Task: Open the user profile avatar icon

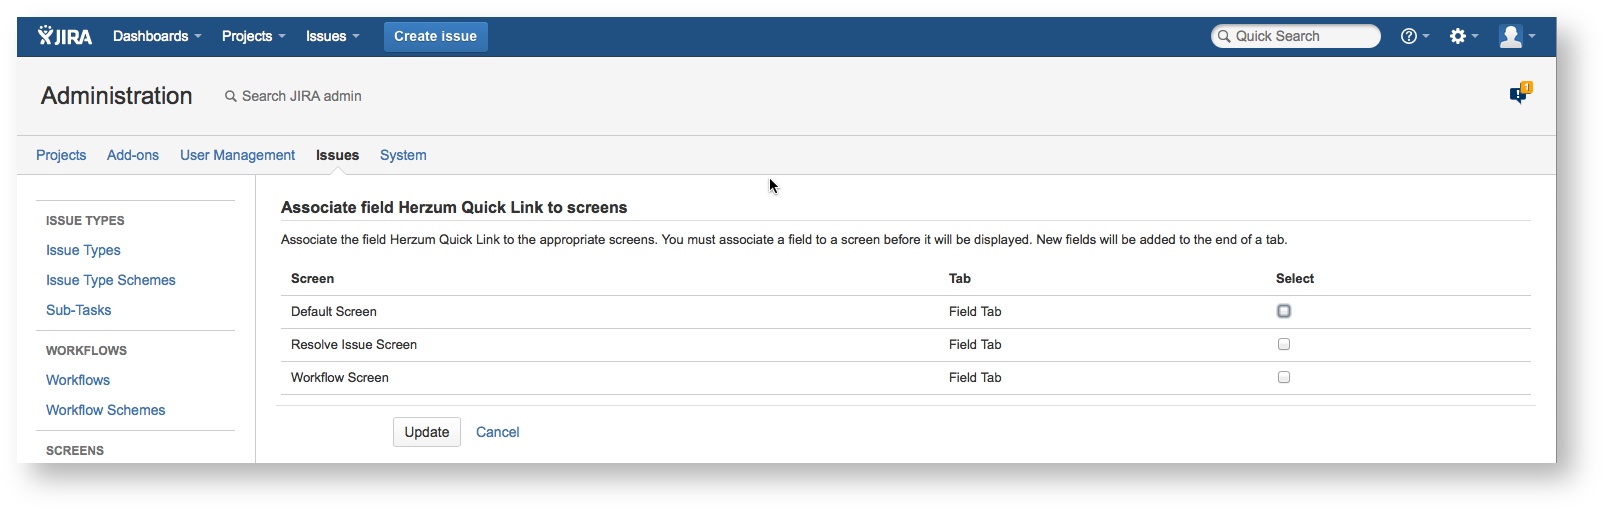Action: click(x=1510, y=36)
